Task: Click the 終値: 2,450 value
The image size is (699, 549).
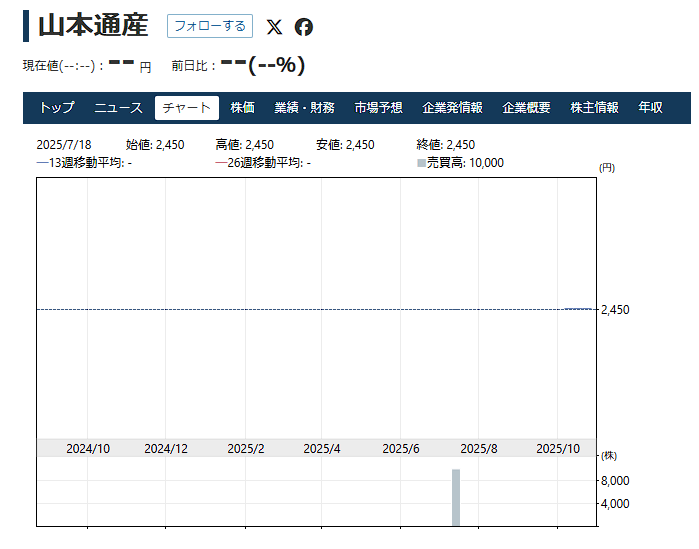Action: tap(446, 144)
